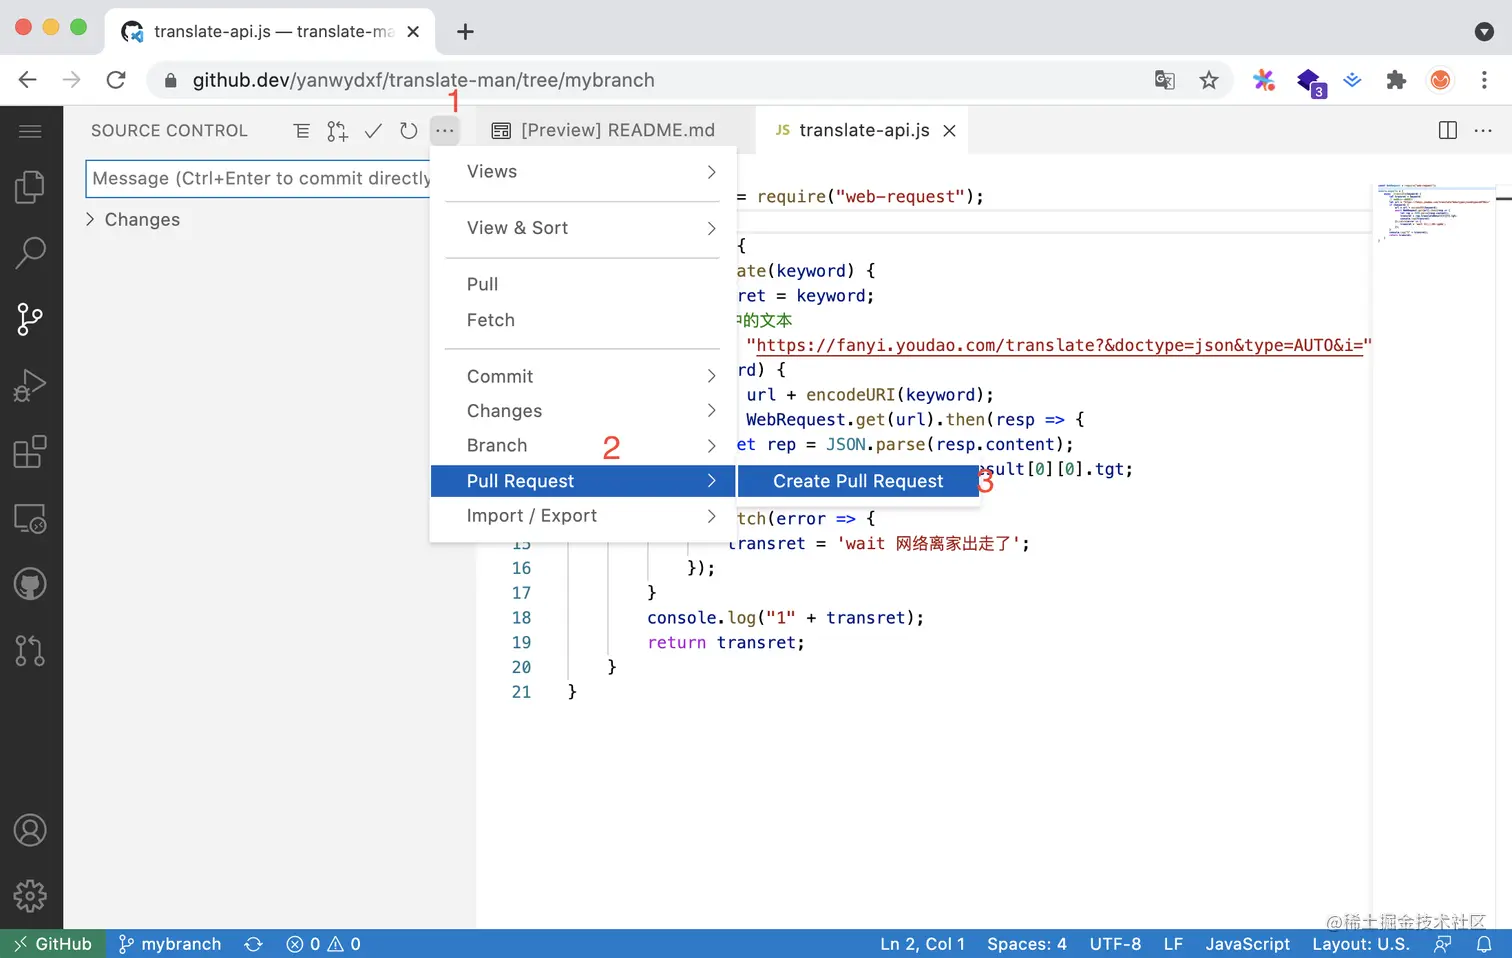
Task: Click the commit checkmark icon
Action: pyautogui.click(x=373, y=131)
